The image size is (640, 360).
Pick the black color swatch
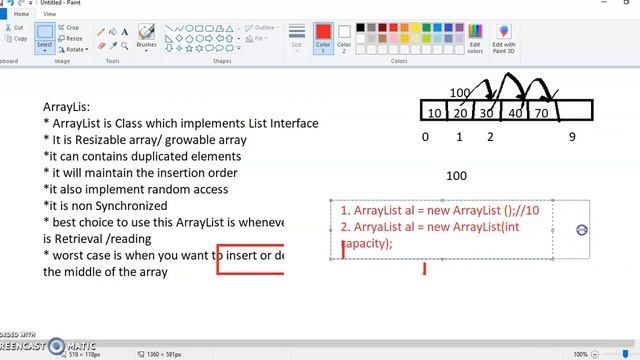pyautogui.click(x=360, y=27)
